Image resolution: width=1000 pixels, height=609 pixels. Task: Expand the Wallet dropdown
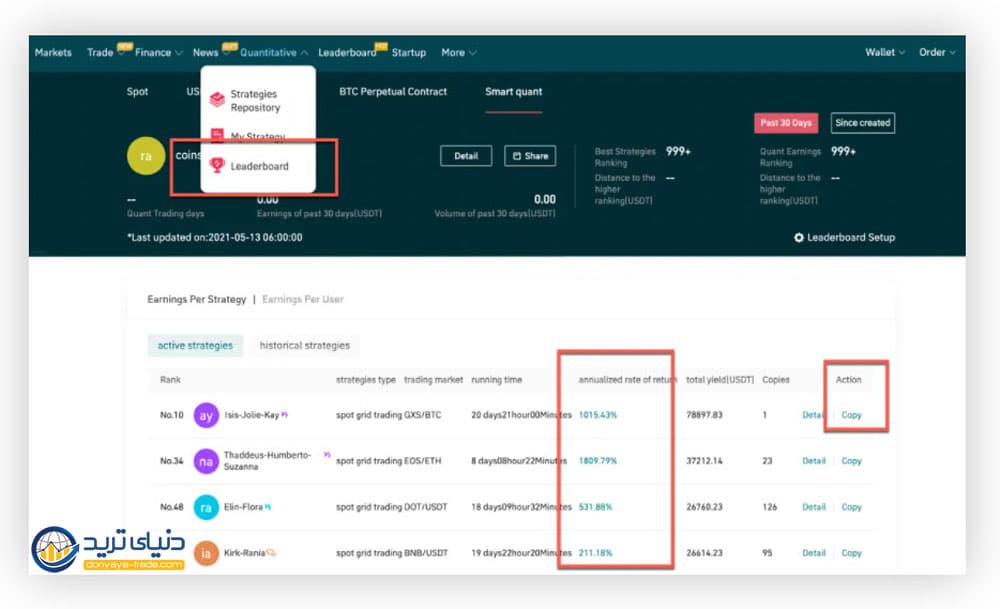[885, 52]
